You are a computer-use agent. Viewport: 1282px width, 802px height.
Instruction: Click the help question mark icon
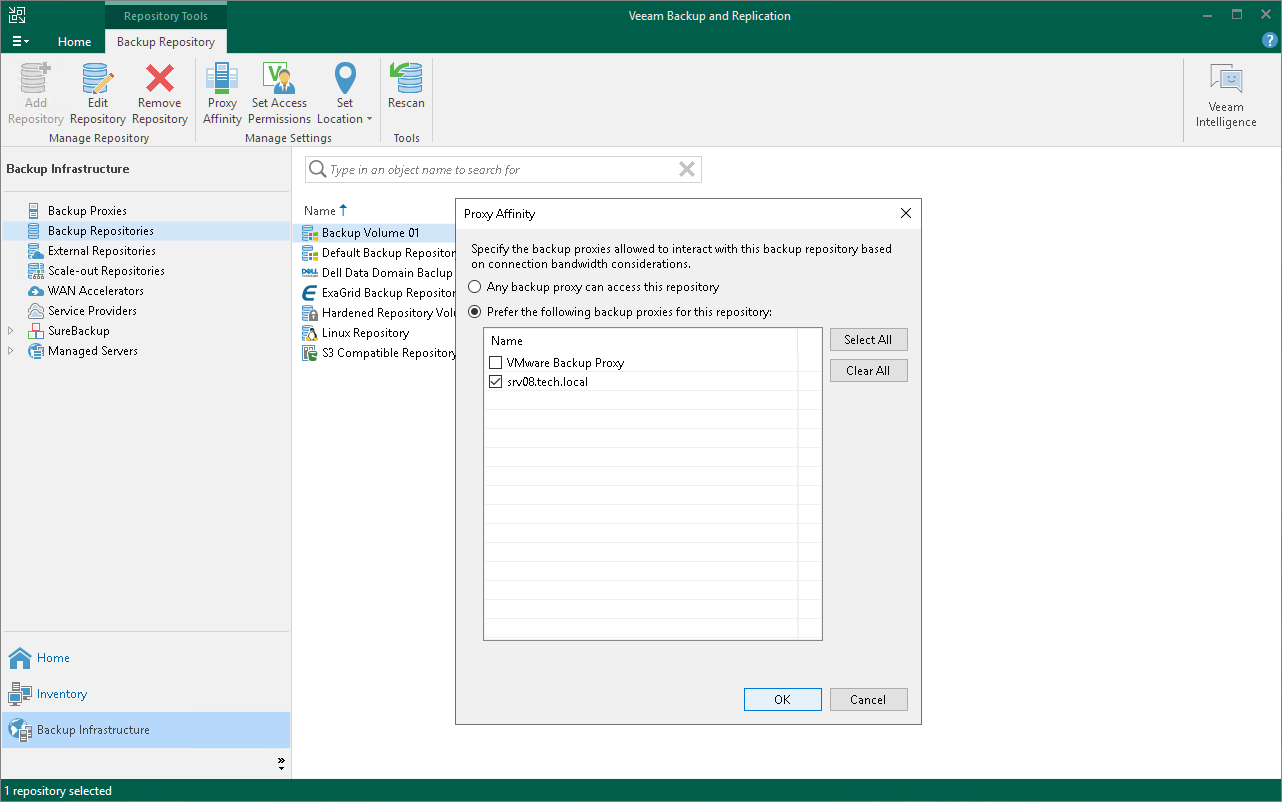point(1270,40)
